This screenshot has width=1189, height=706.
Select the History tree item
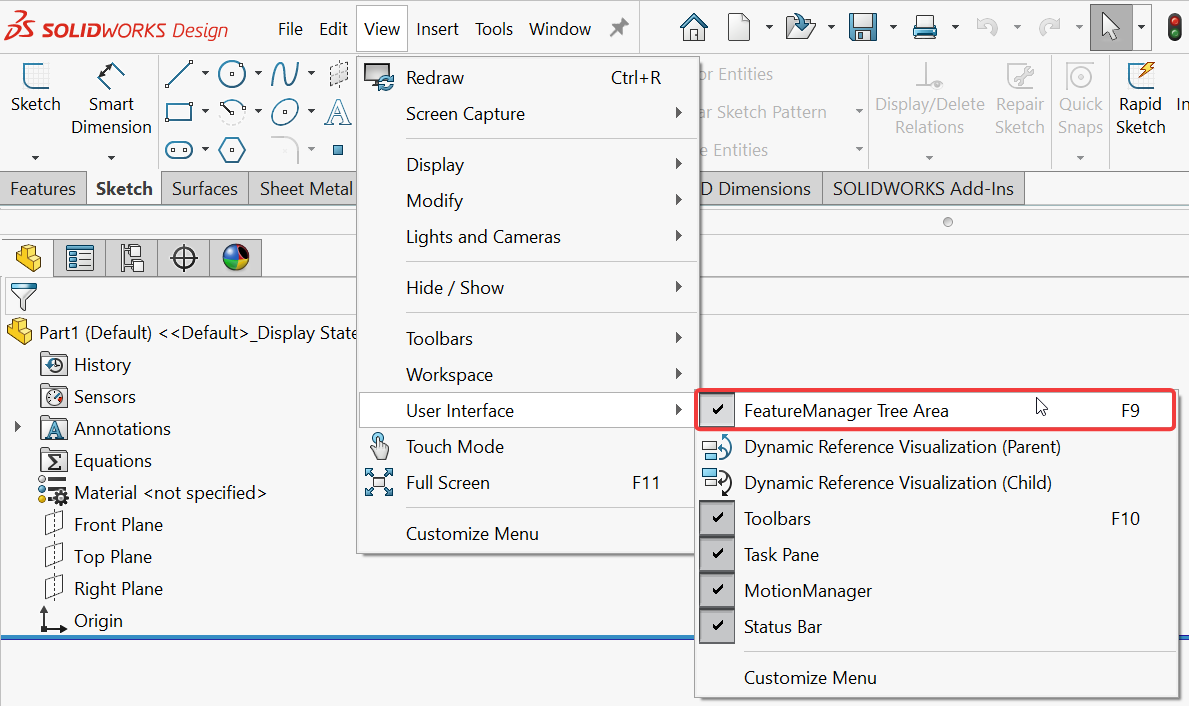pyautogui.click(x=102, y=365)
